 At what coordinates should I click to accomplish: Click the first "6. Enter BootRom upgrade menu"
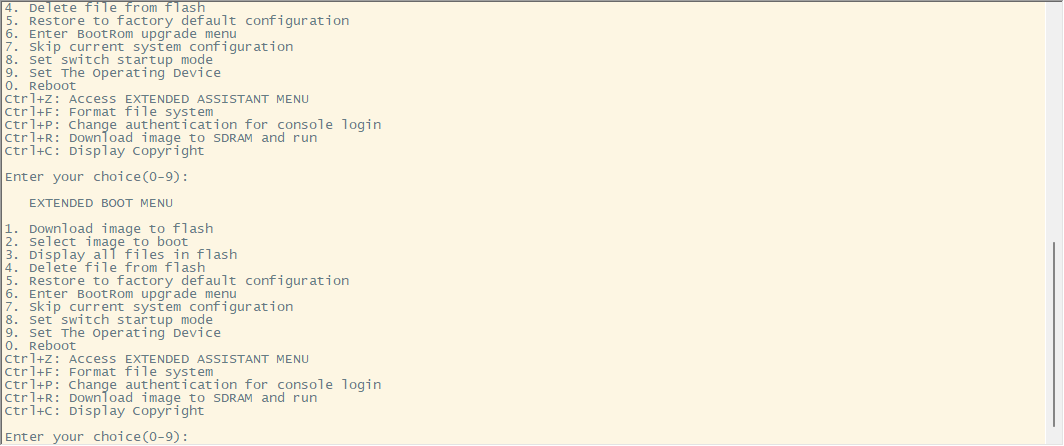pos(120,34)
